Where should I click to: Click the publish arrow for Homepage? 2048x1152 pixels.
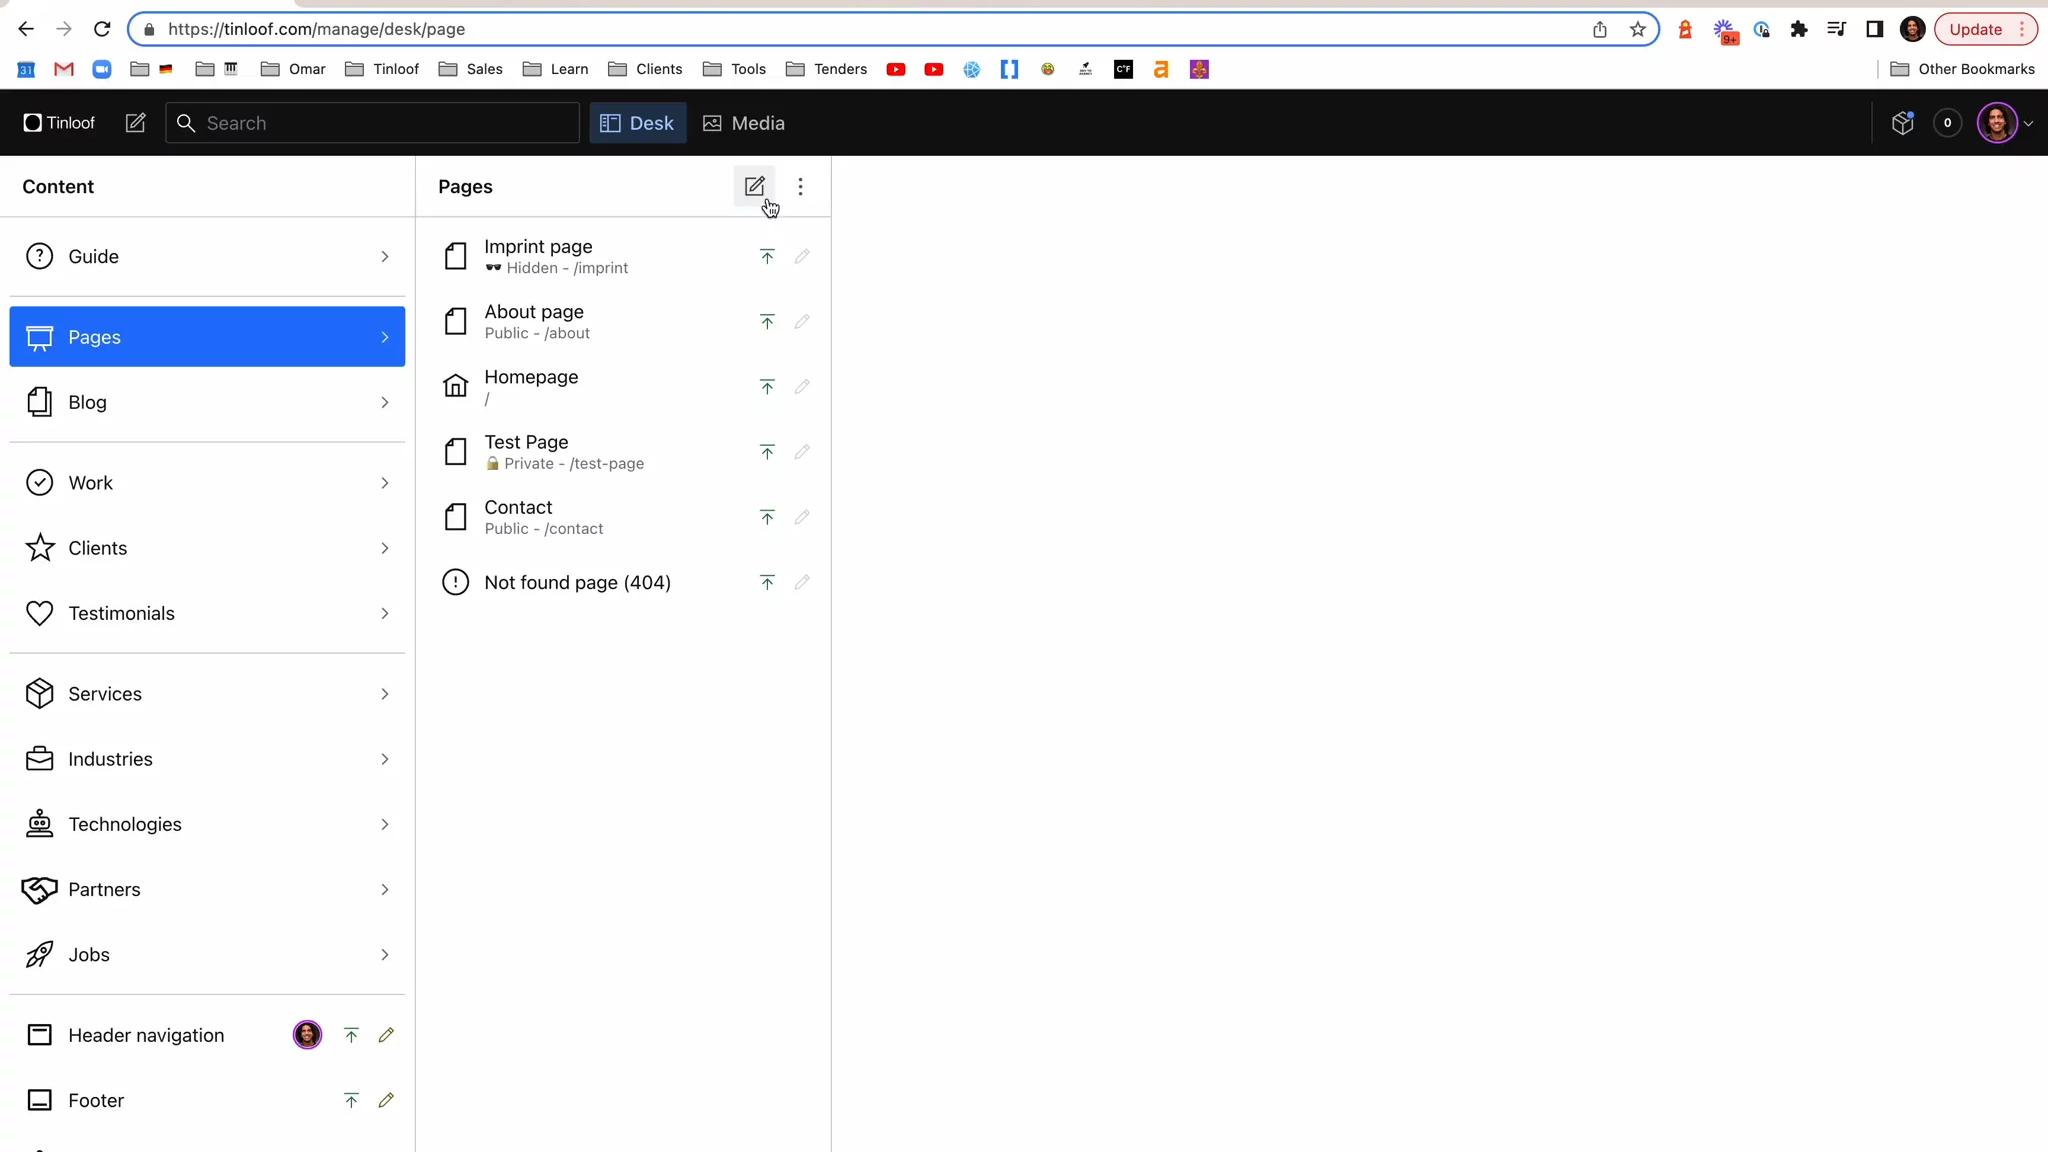point(767,387)
